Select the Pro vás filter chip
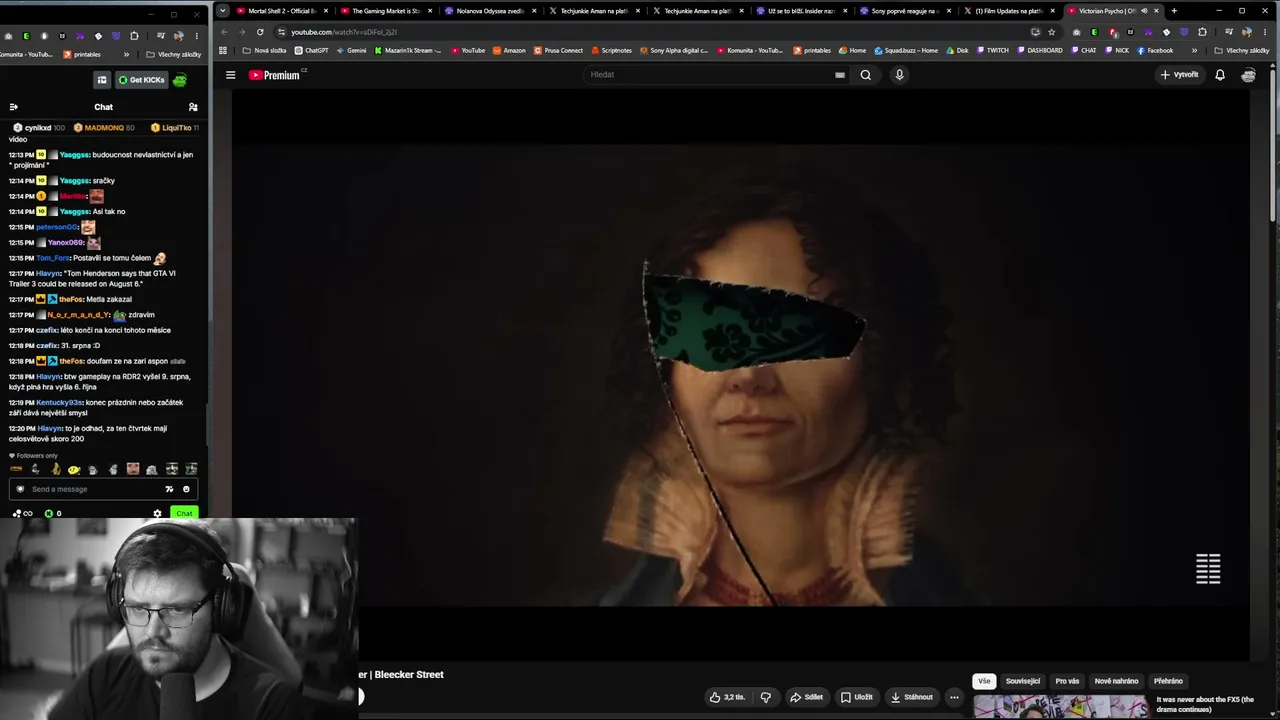Screen dimensions: 1280x720 [1067, 681]
